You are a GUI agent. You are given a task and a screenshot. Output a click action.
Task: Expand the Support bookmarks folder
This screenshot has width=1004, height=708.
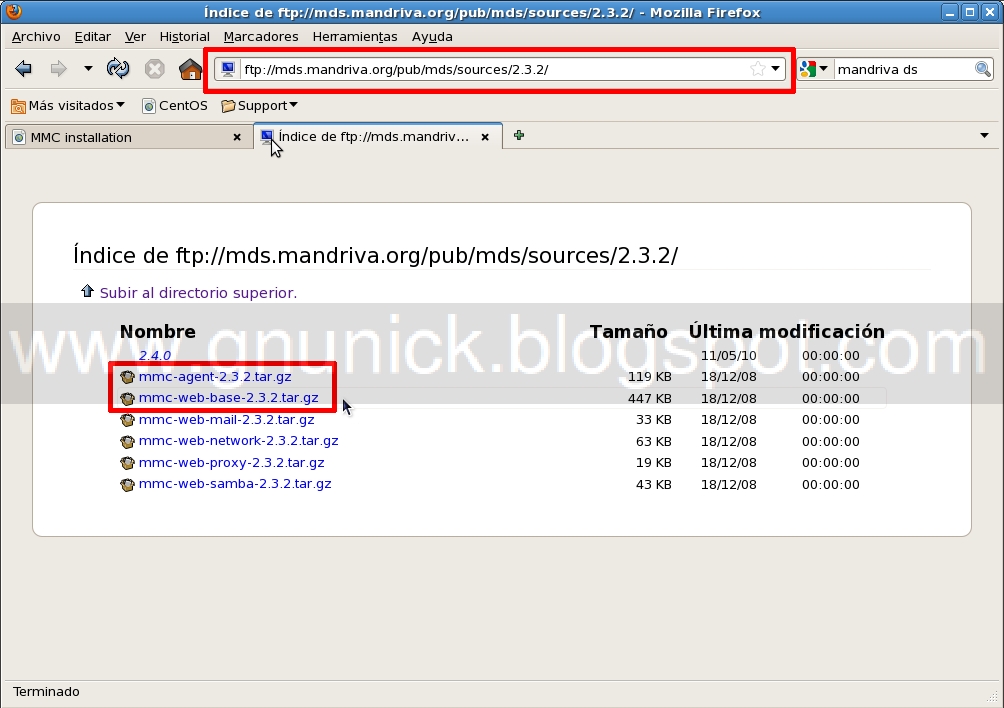click(x=259, y=106)
